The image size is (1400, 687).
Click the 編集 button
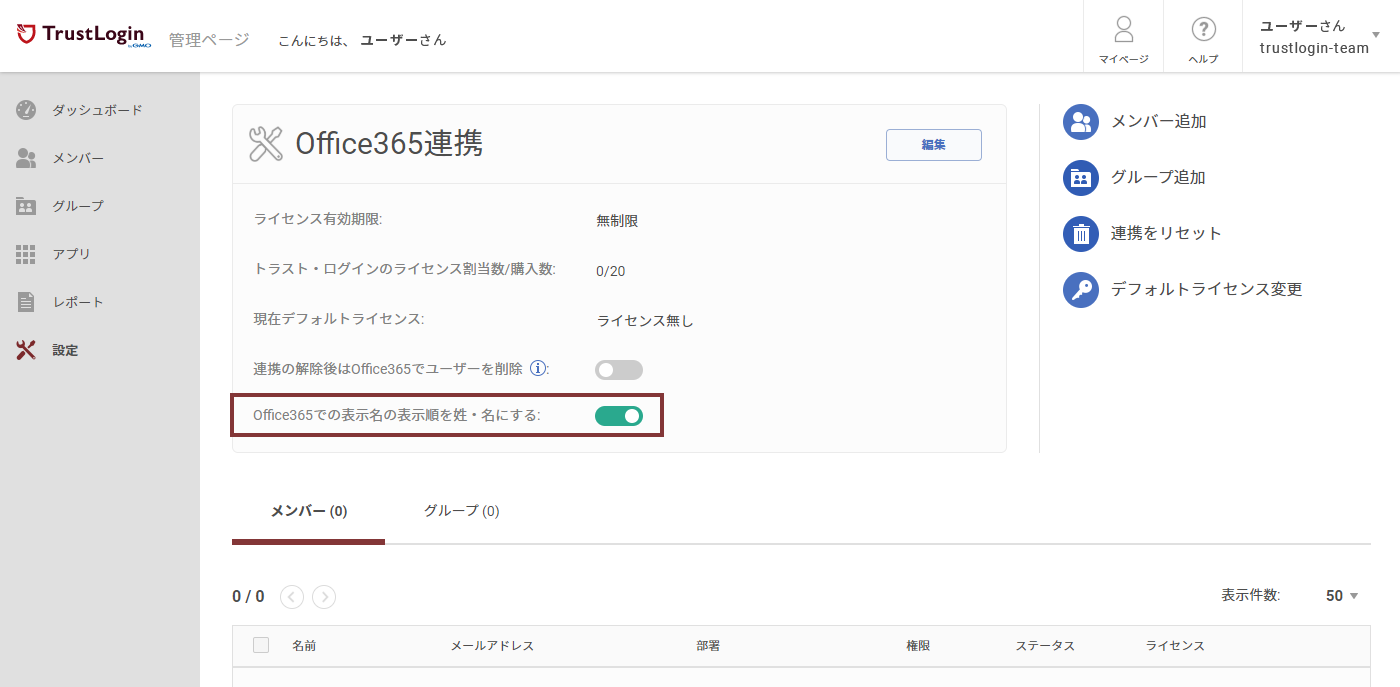(x=932, y=144)
